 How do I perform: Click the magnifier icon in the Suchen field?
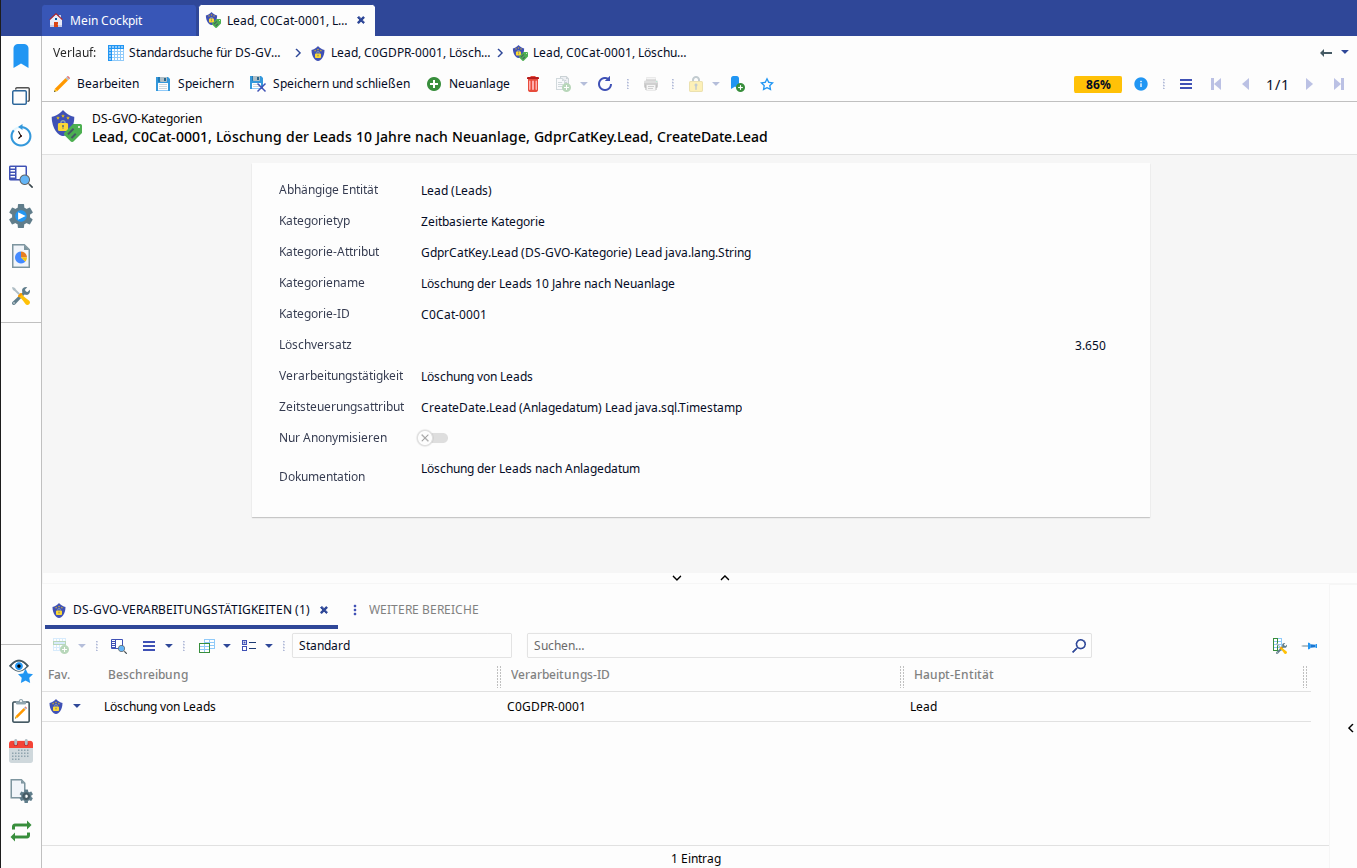click(1078, 646)
